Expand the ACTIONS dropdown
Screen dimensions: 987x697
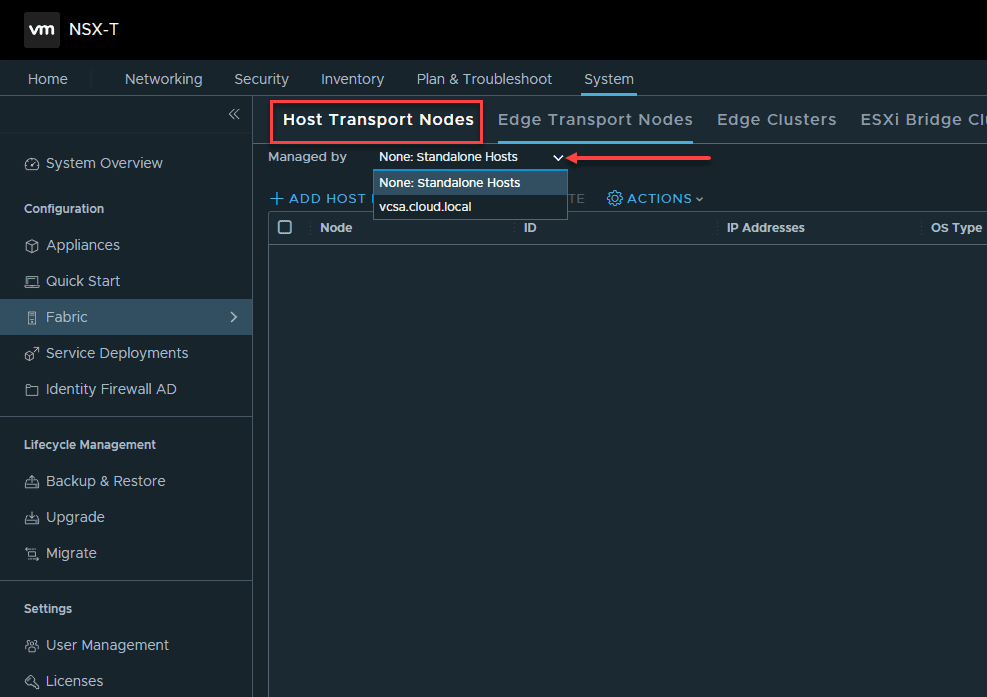(x=655, y=198)
